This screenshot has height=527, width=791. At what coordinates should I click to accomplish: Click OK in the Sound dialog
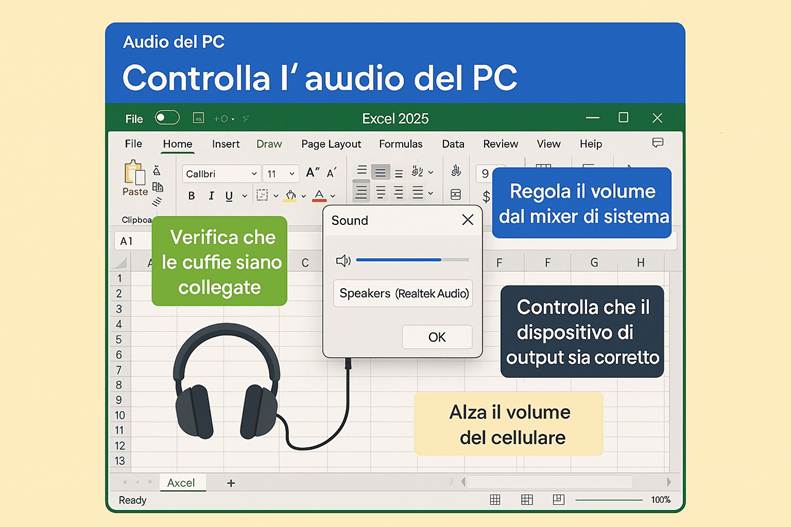437,337
